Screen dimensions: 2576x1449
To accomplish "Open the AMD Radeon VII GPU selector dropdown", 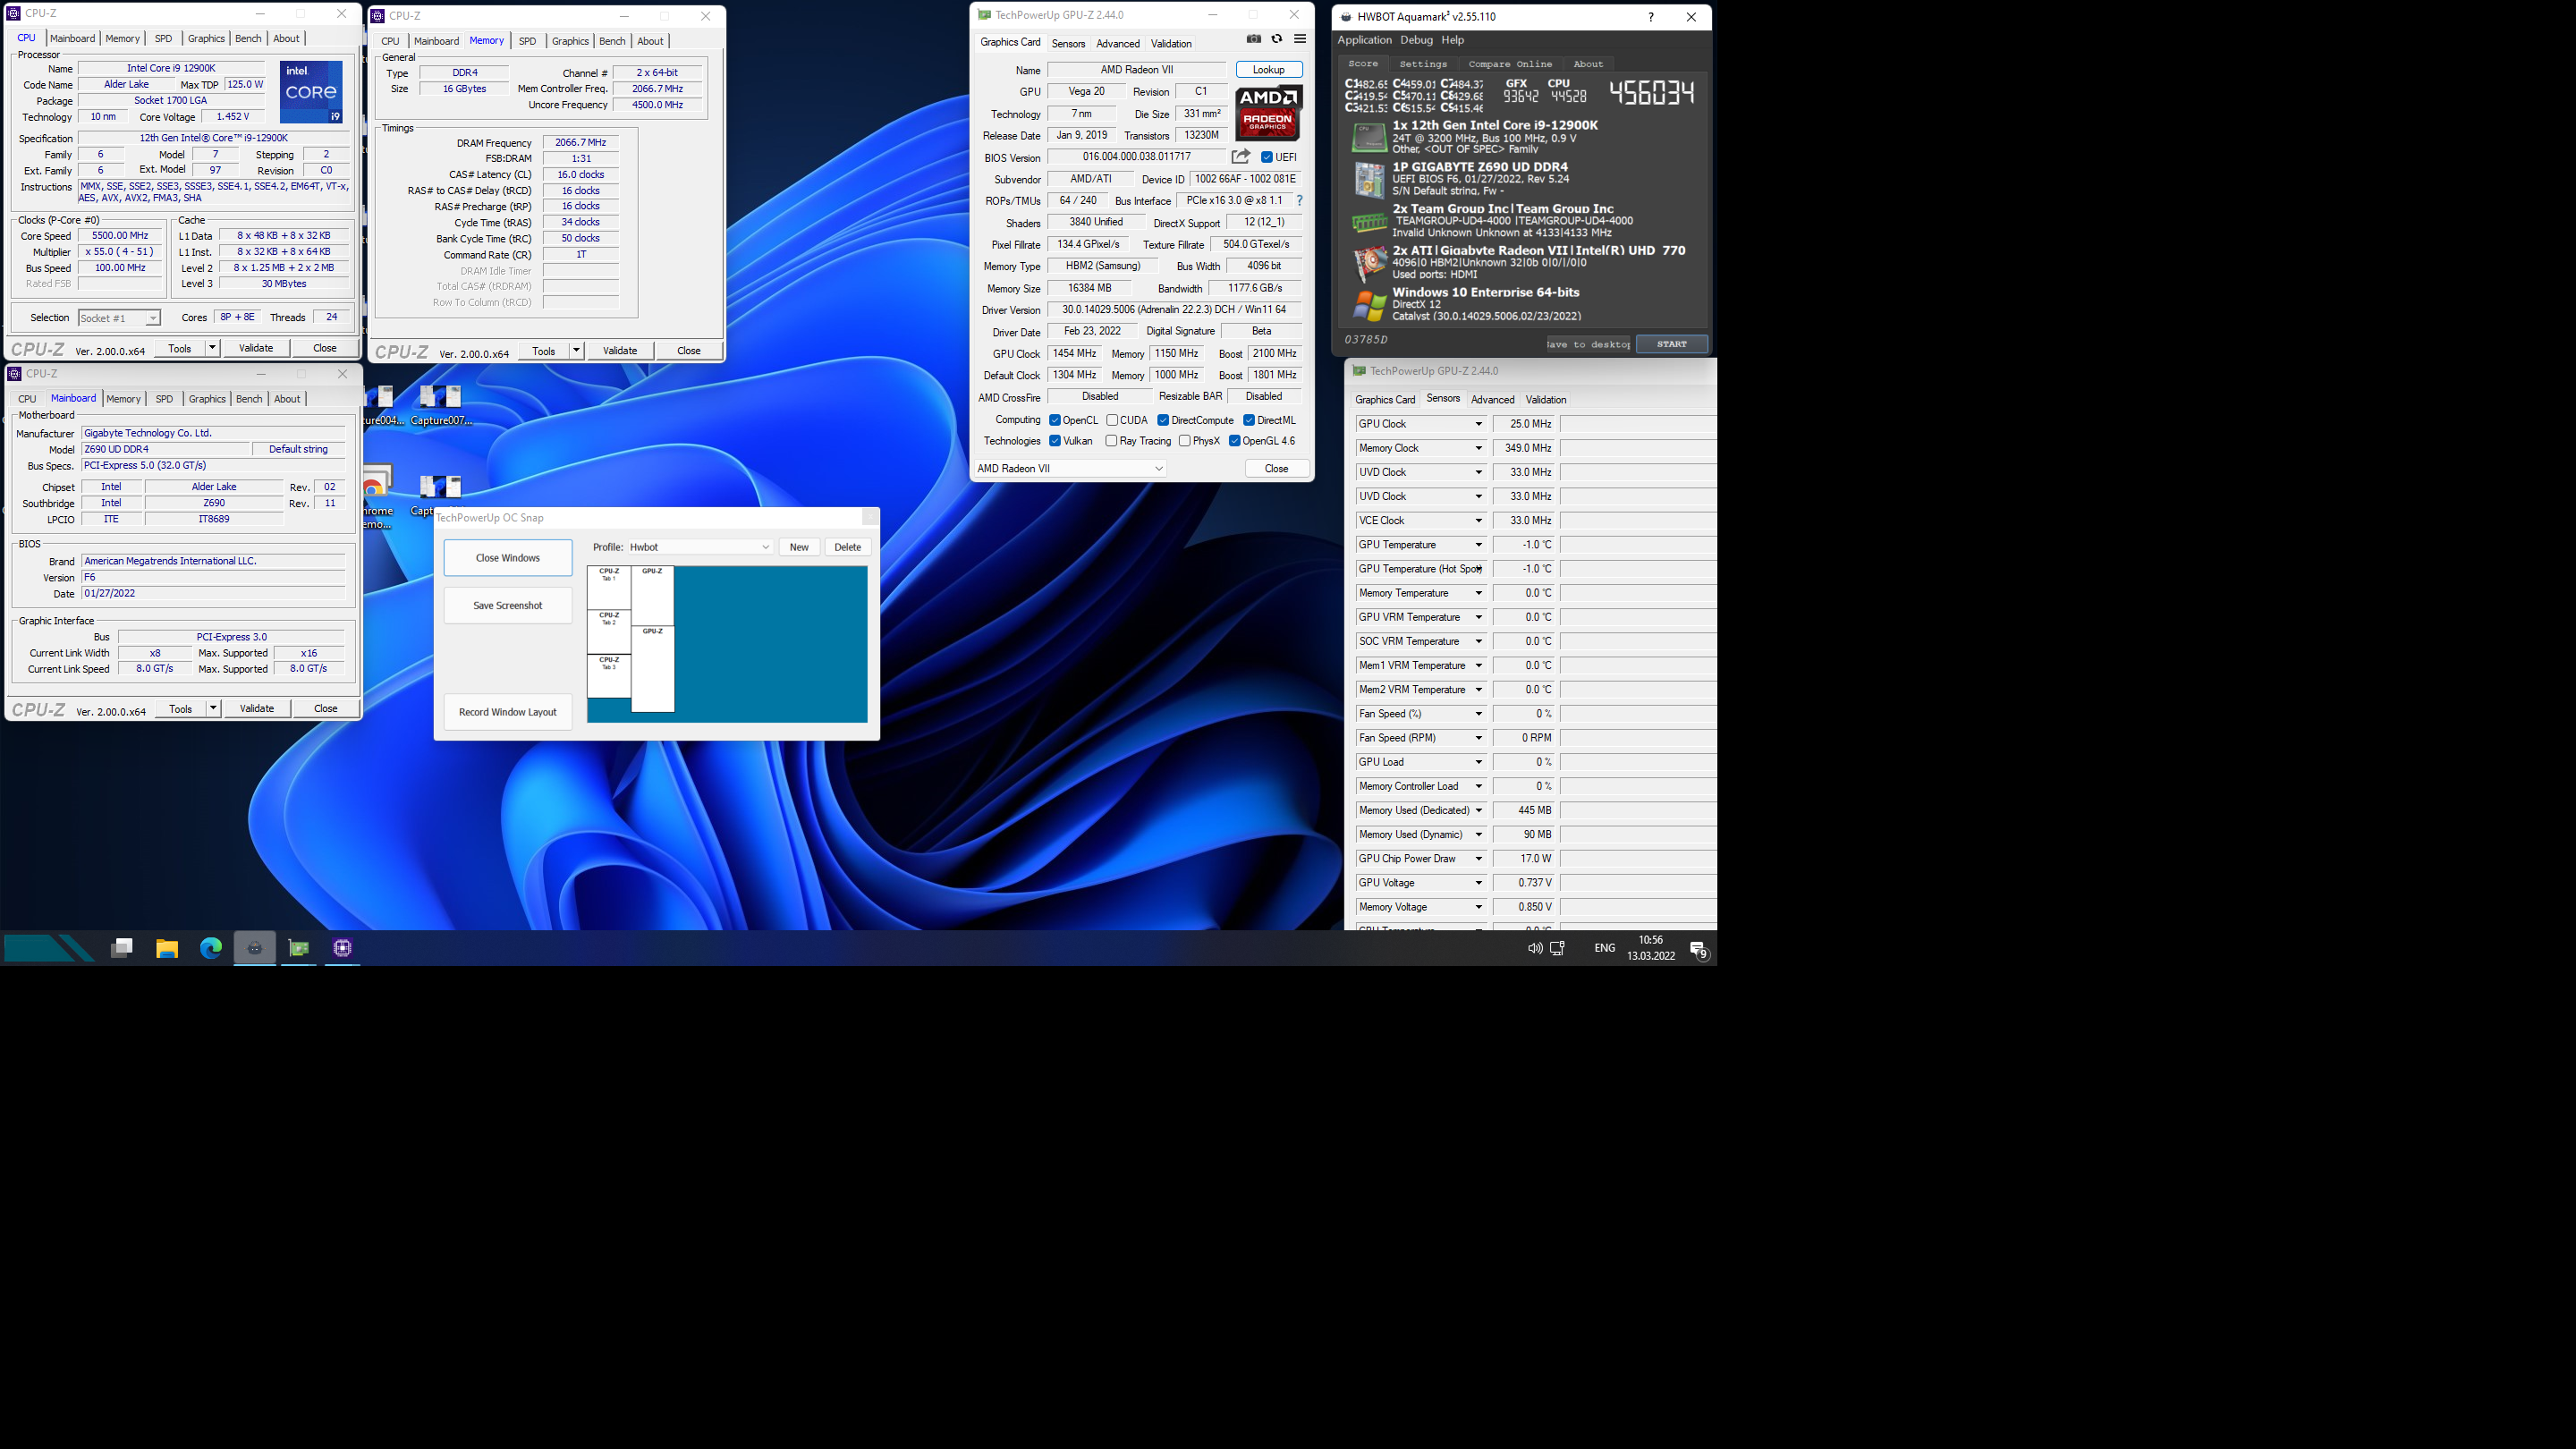I will coord(1070,468).
